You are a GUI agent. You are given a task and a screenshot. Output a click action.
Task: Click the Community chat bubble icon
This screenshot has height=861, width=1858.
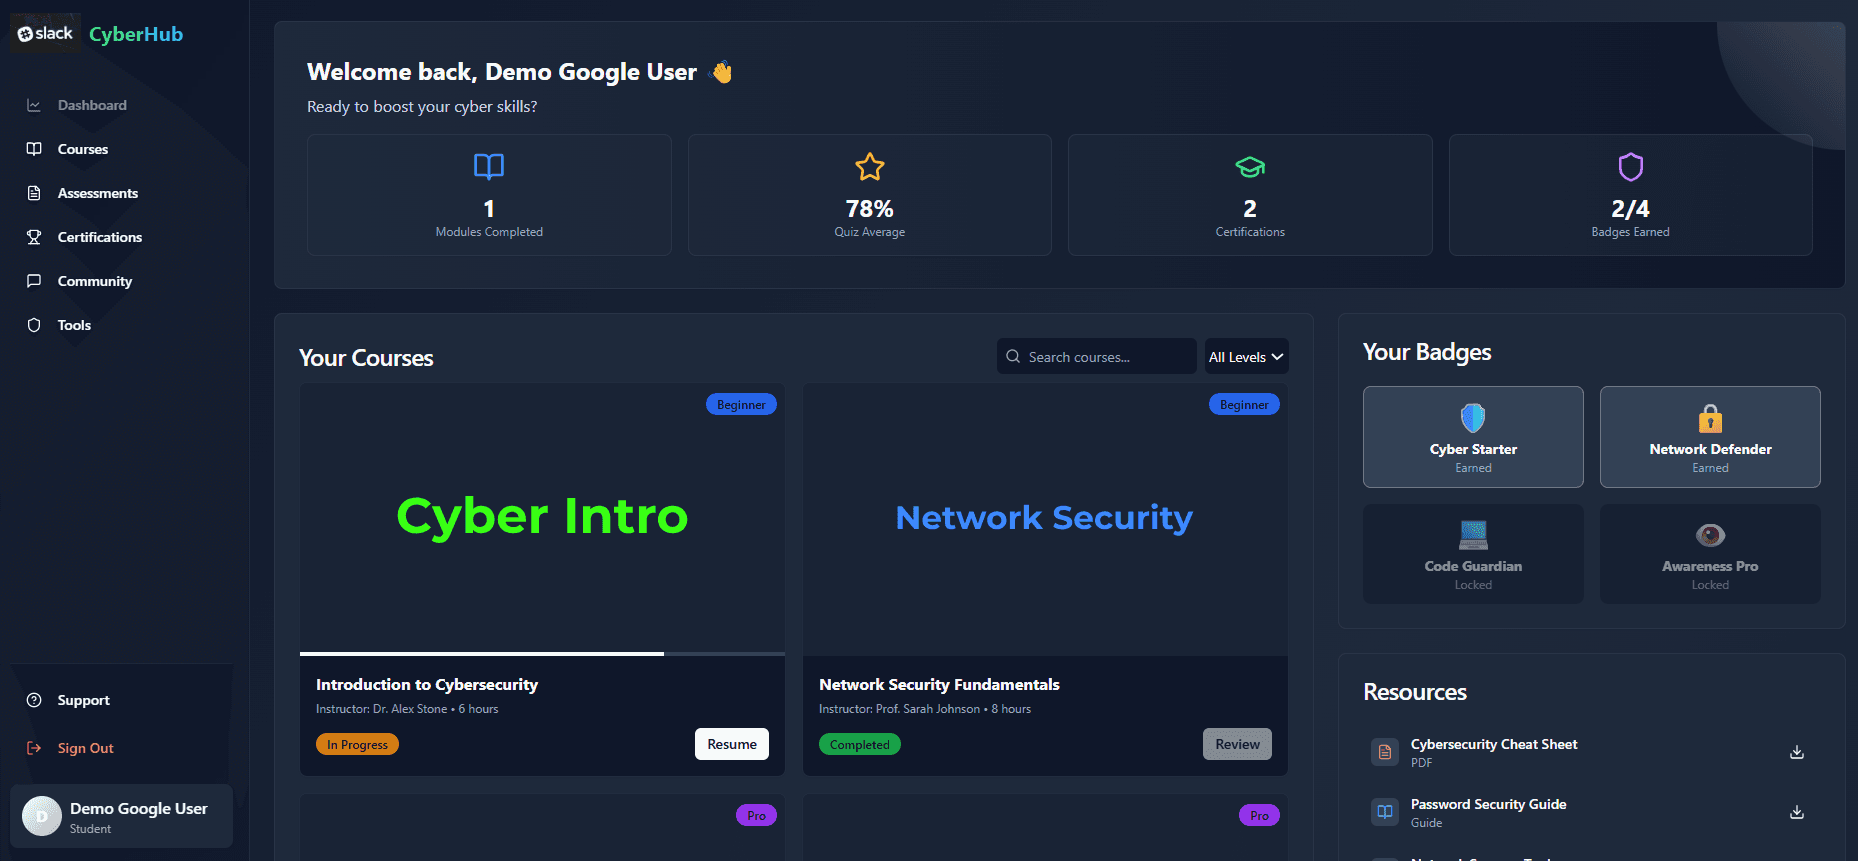tap(34, 281)
